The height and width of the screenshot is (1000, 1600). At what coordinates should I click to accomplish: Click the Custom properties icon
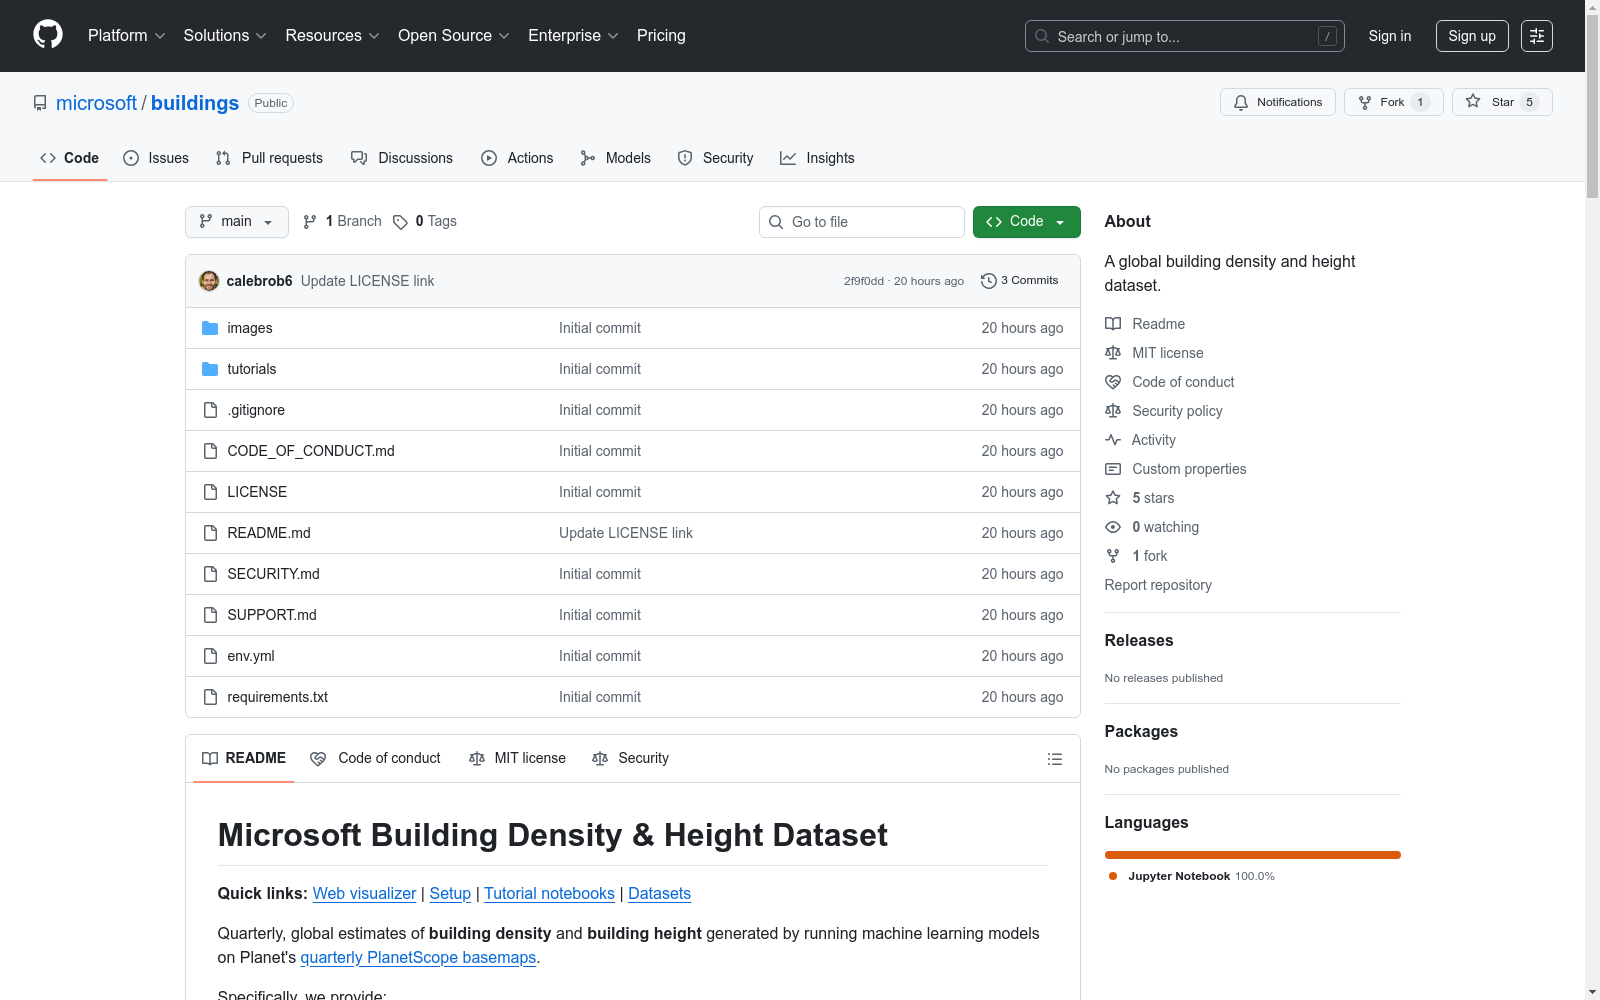(1113, 469)
